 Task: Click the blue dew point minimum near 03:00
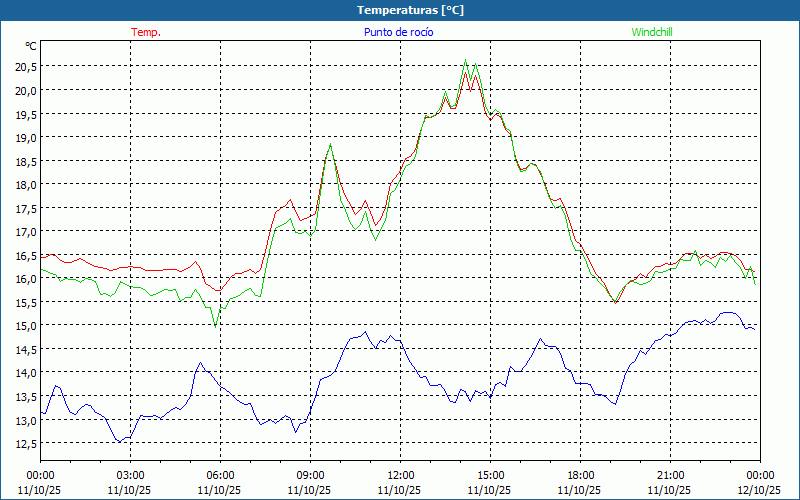[x=119, y=441]
